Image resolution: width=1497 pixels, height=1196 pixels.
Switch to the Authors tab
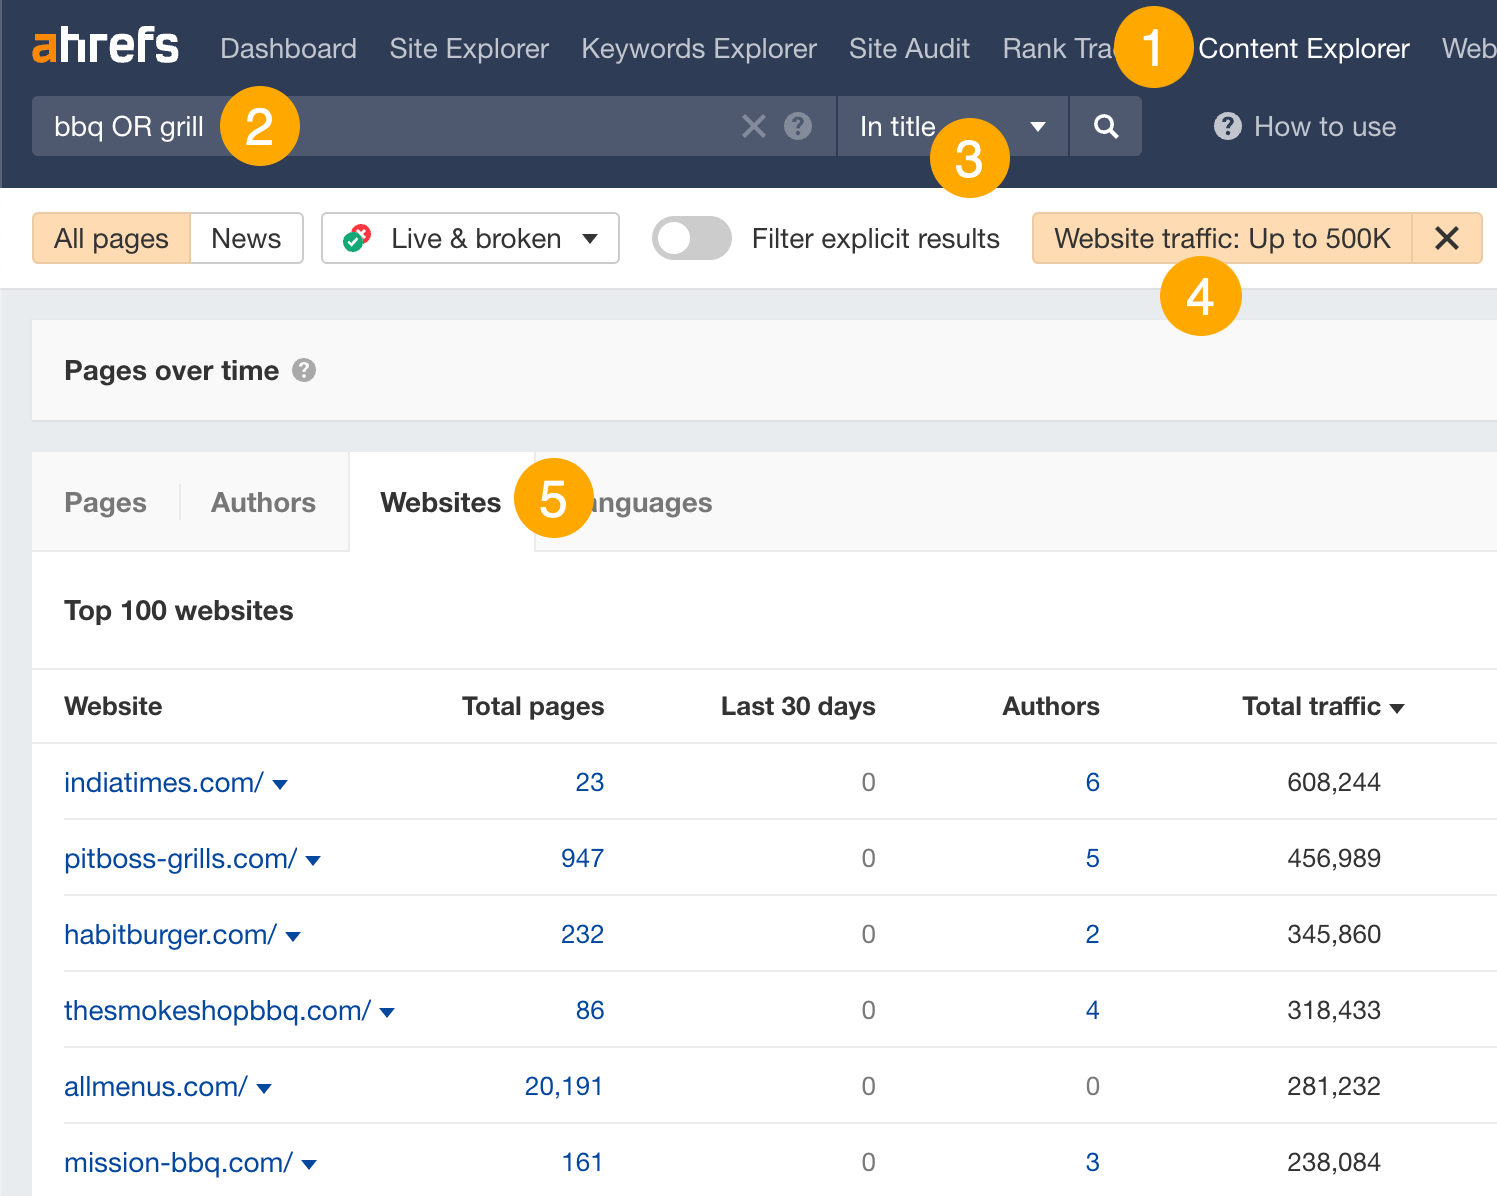[263, 502]
